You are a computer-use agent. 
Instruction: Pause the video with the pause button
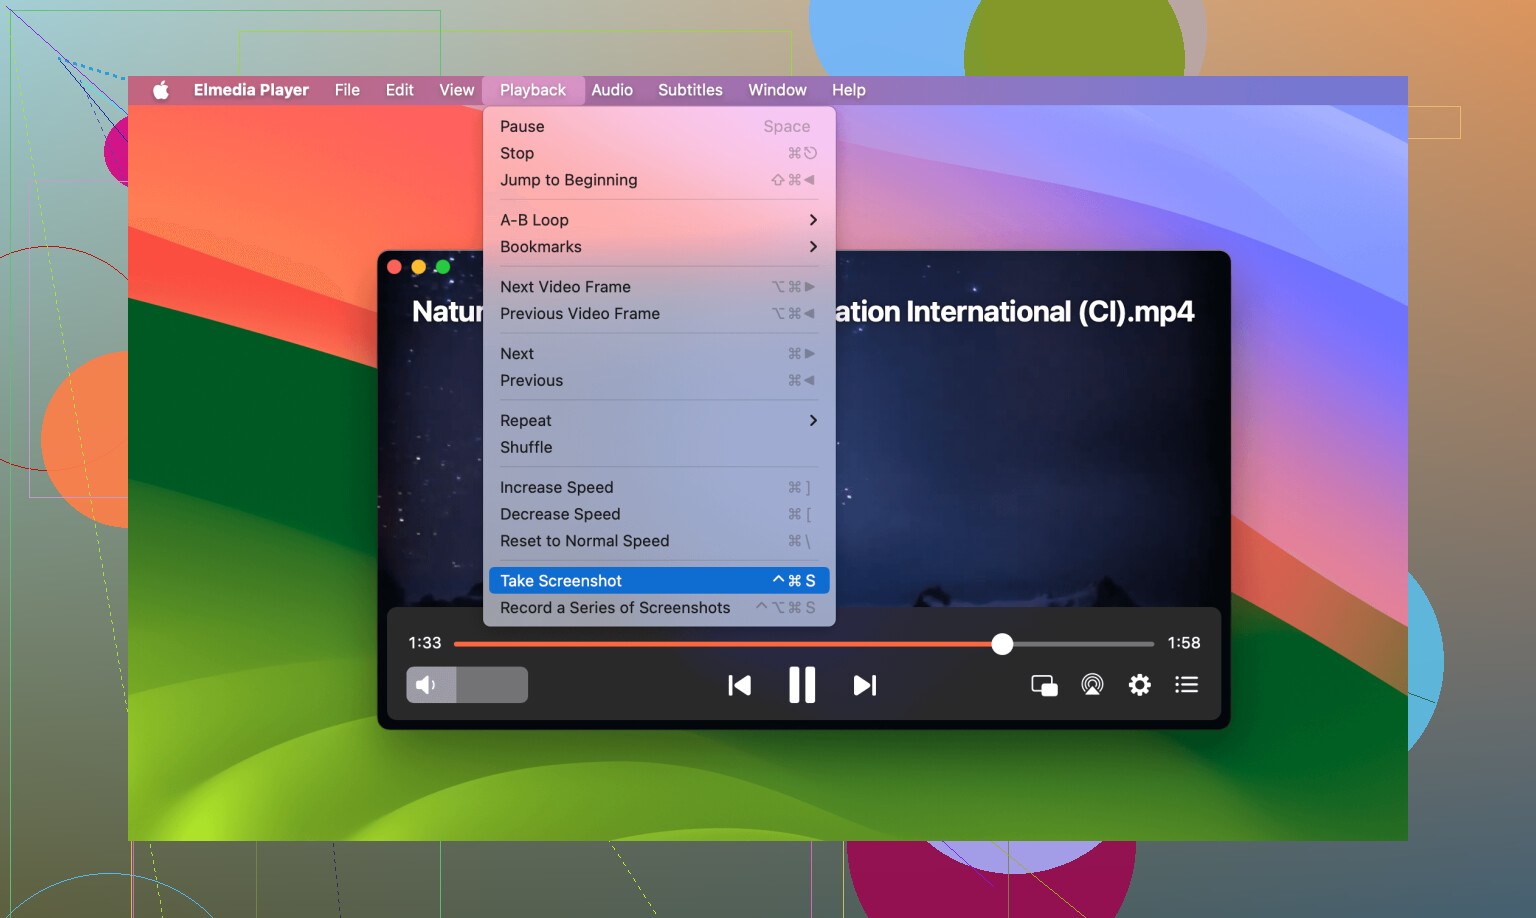[802, 685]
